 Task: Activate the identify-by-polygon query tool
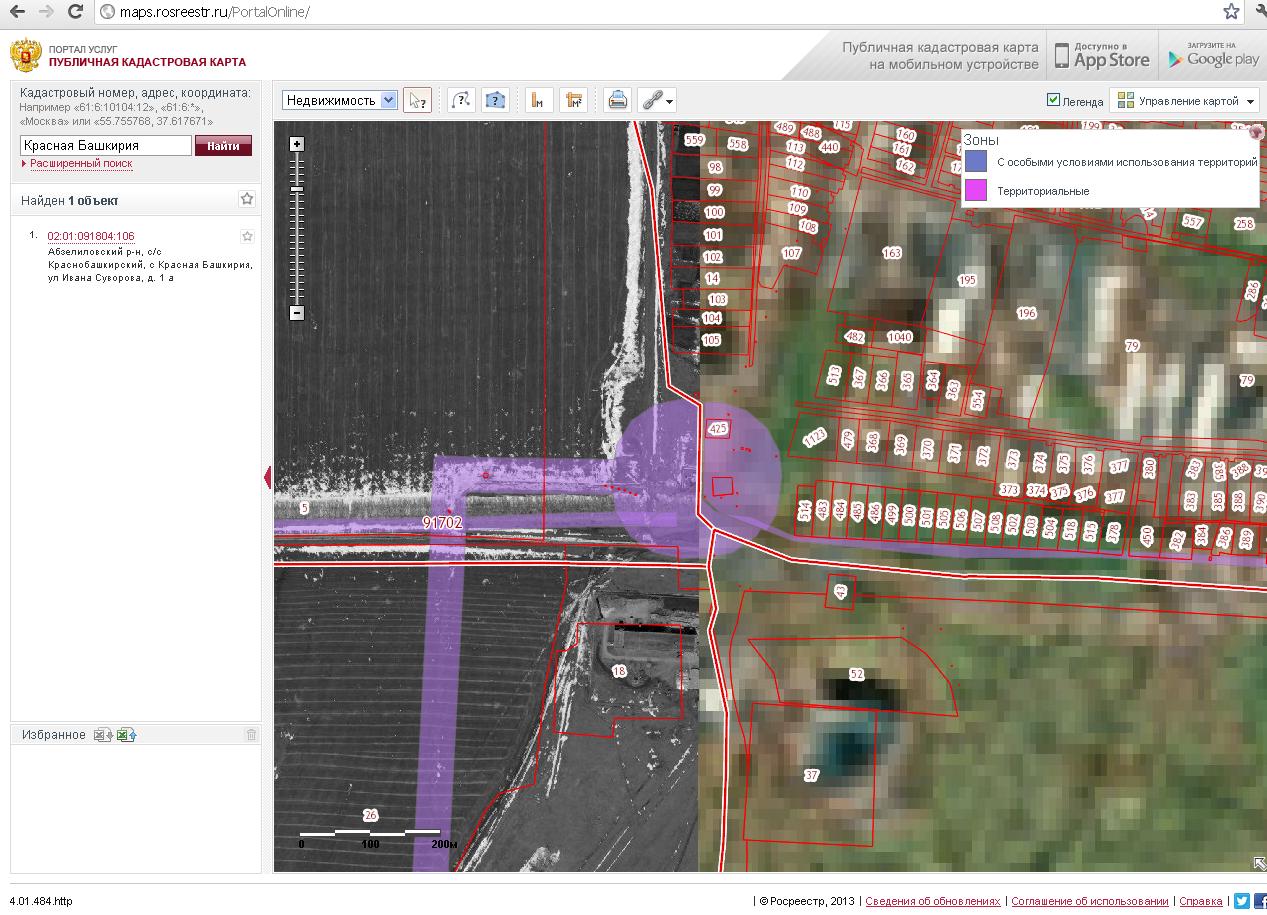tap(495, 100)
